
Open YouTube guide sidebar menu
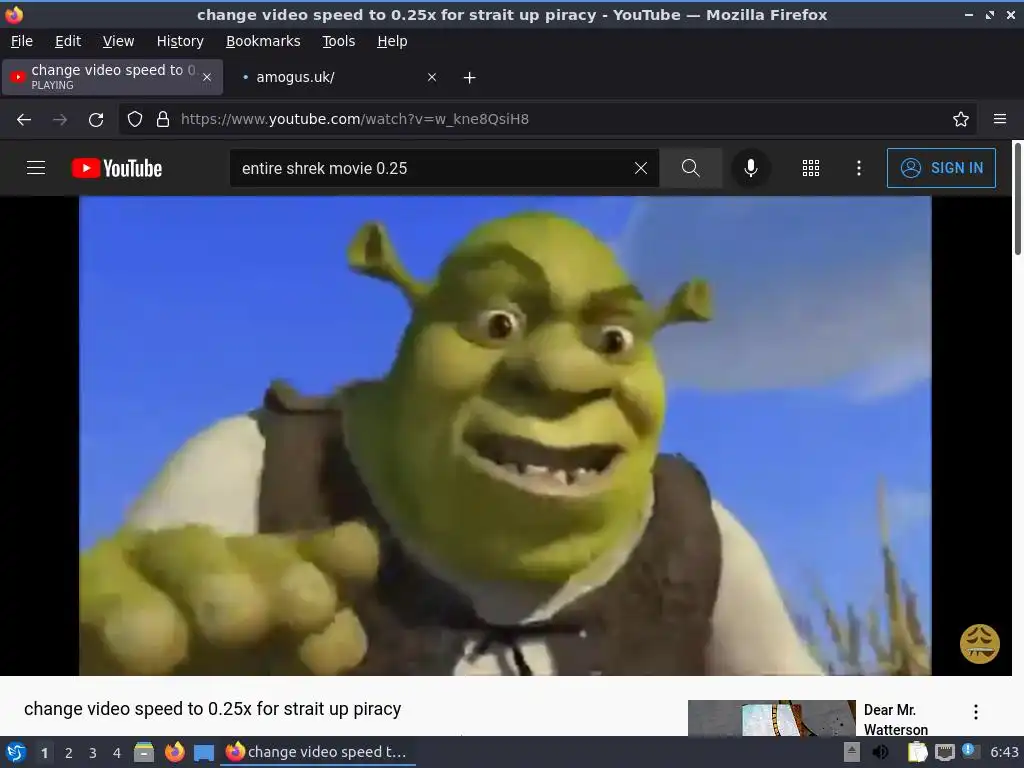tap(36, 168)
